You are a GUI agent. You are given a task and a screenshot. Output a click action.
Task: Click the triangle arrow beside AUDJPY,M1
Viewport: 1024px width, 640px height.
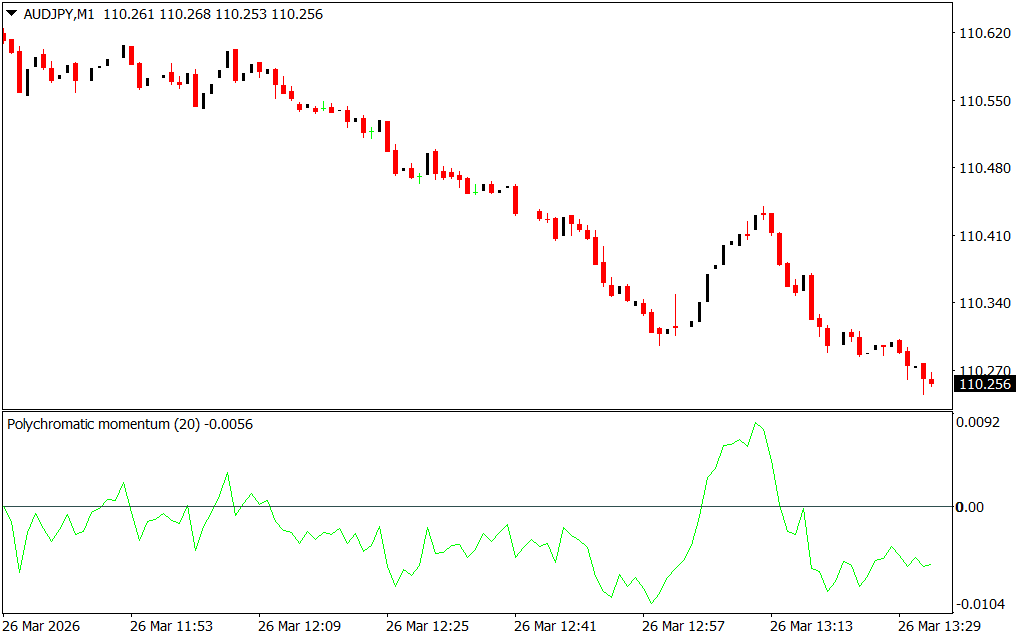11,15
